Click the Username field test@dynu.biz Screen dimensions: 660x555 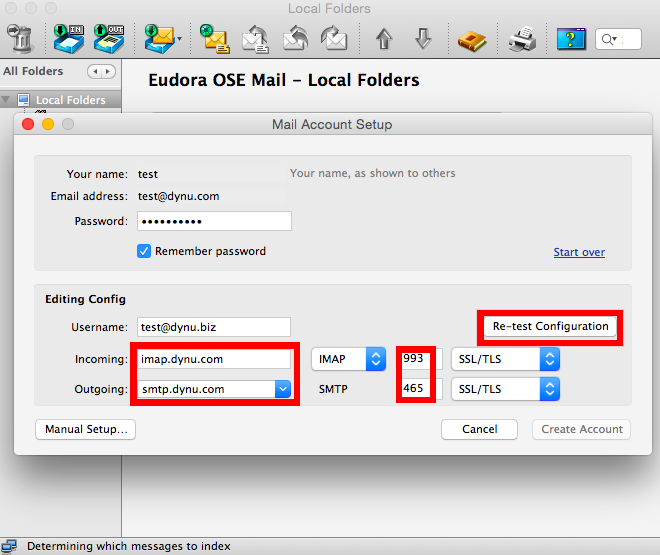[214, 327]
